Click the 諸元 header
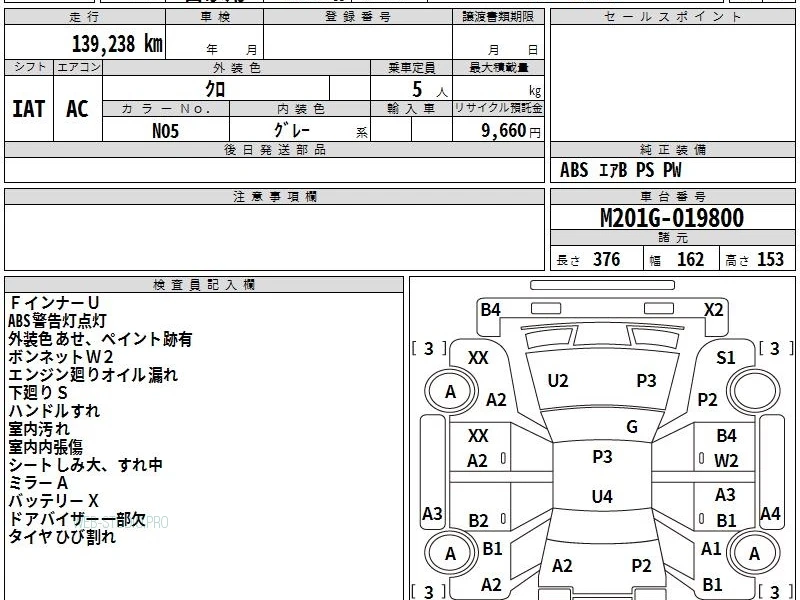 click(672, 238)
